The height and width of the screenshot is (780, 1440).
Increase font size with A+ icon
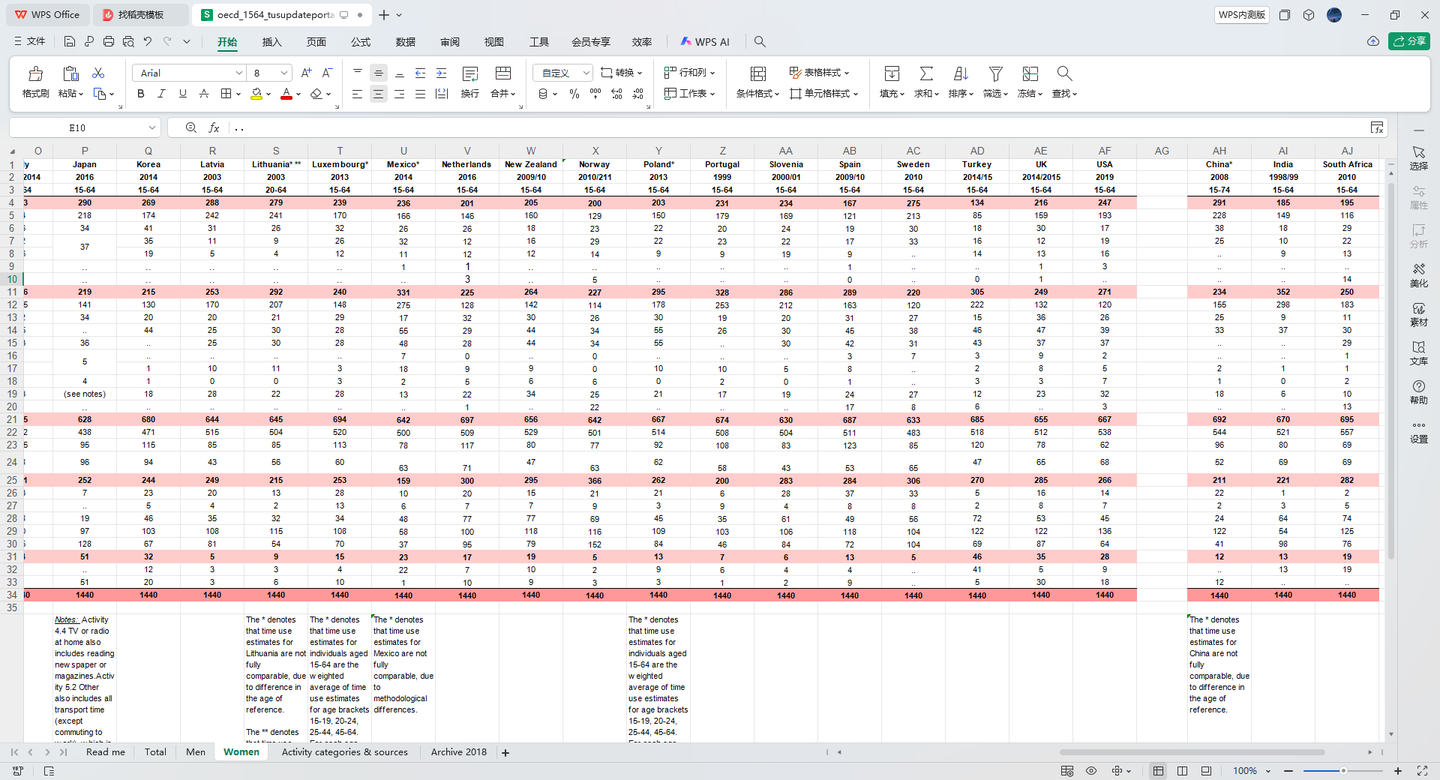click(x=306, y=73)
